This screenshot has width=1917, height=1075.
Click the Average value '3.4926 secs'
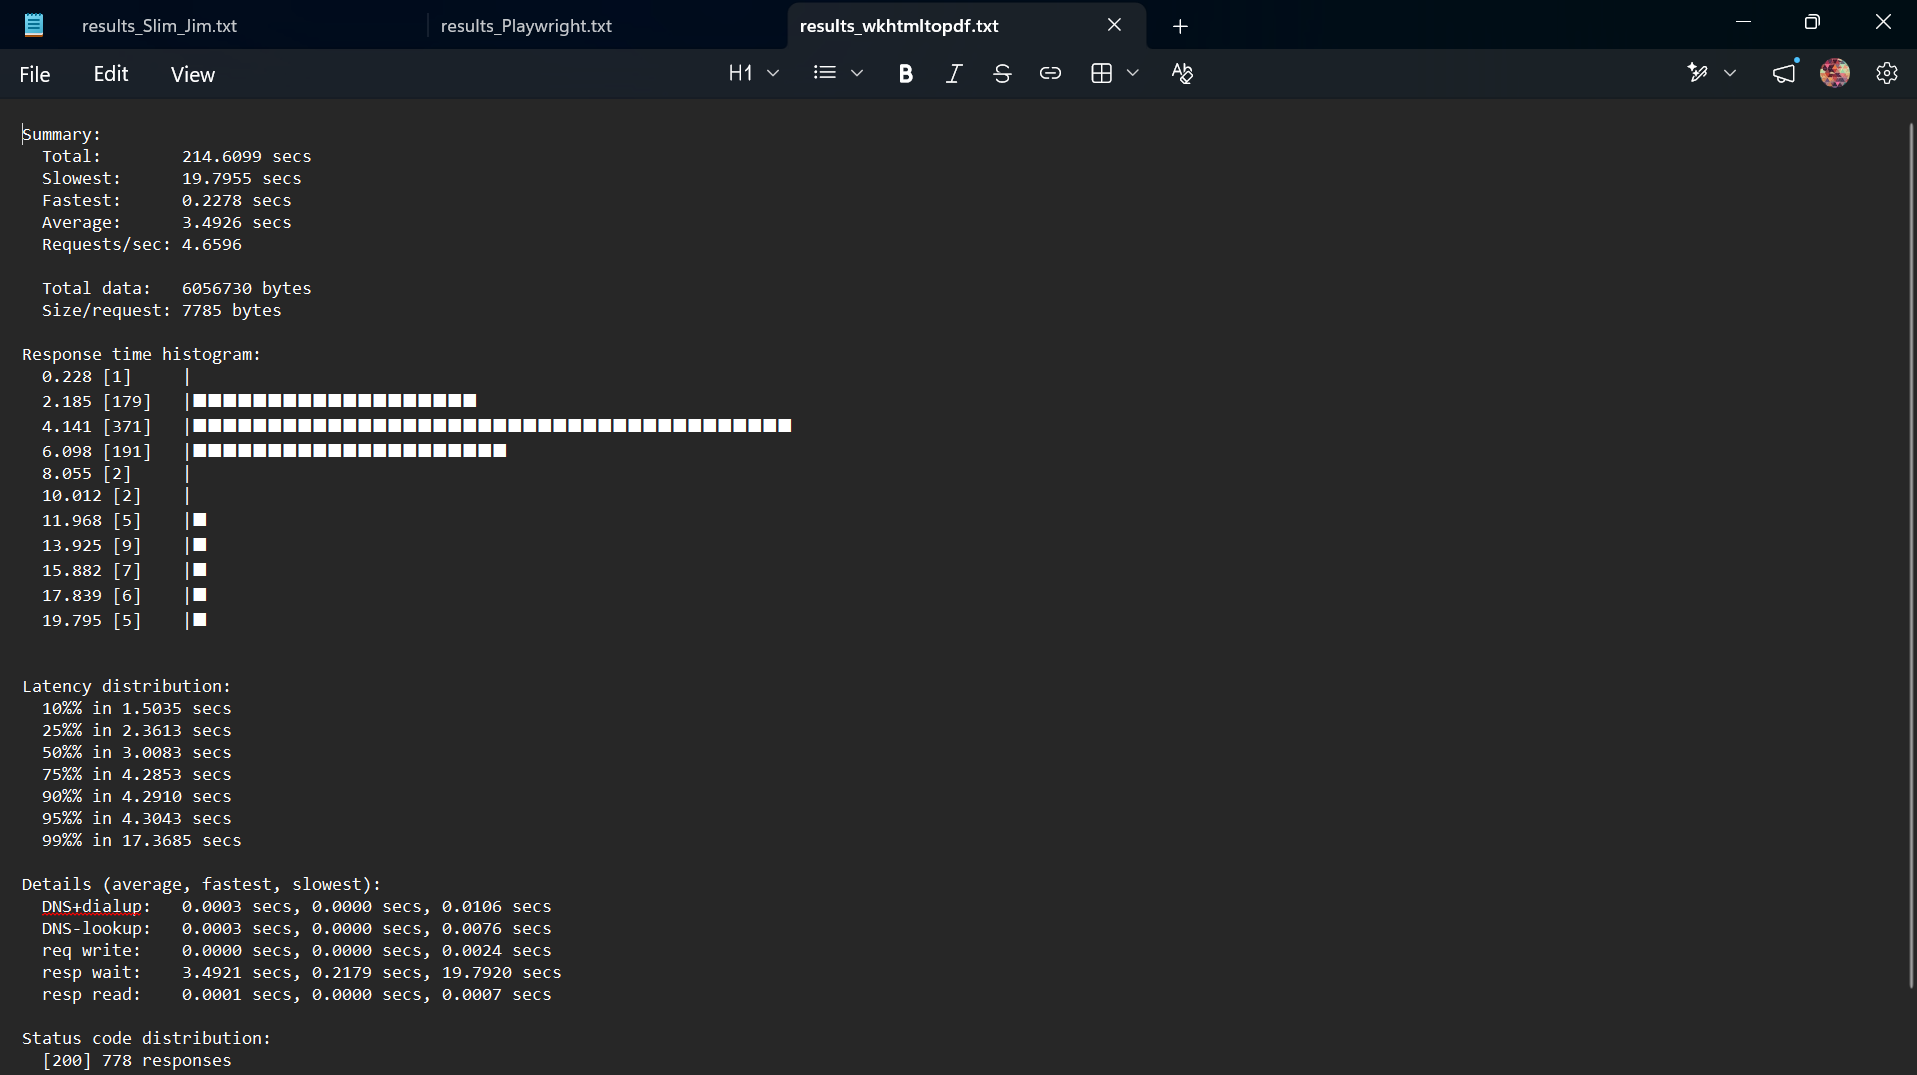pyautogui.click(x=236, y=222)
